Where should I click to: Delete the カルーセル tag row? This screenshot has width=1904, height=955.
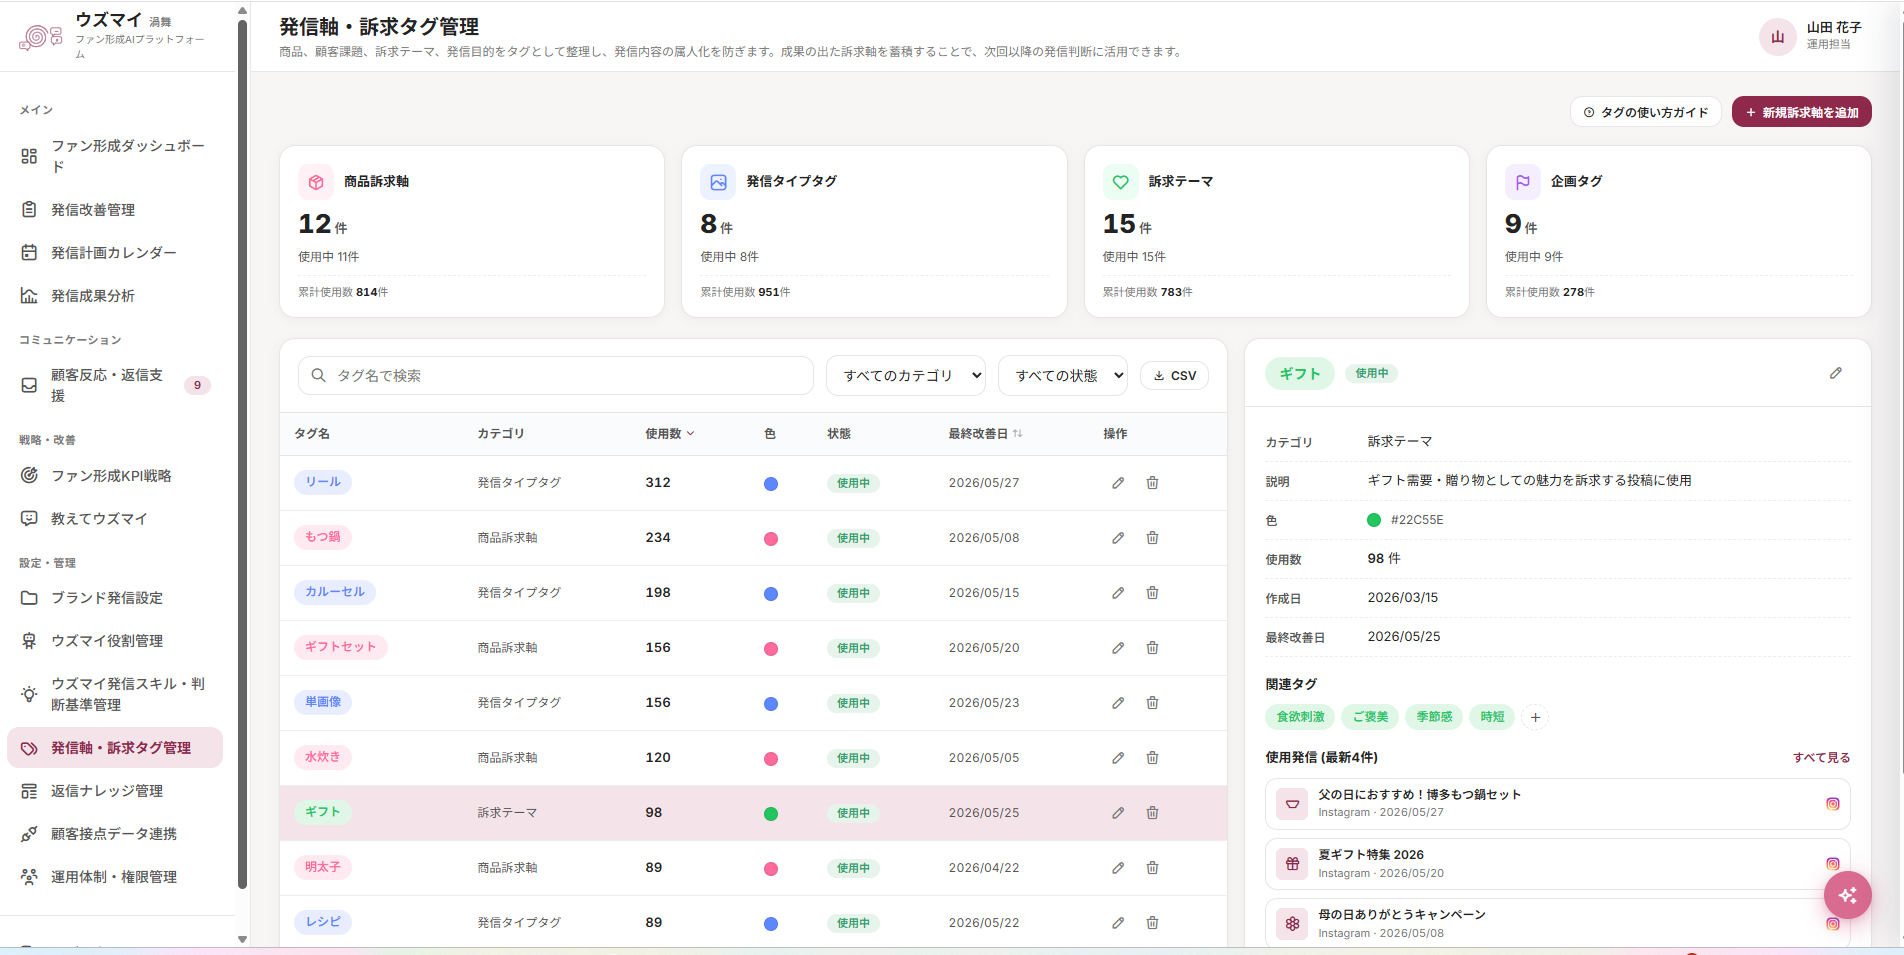(x=1152, y=593)
